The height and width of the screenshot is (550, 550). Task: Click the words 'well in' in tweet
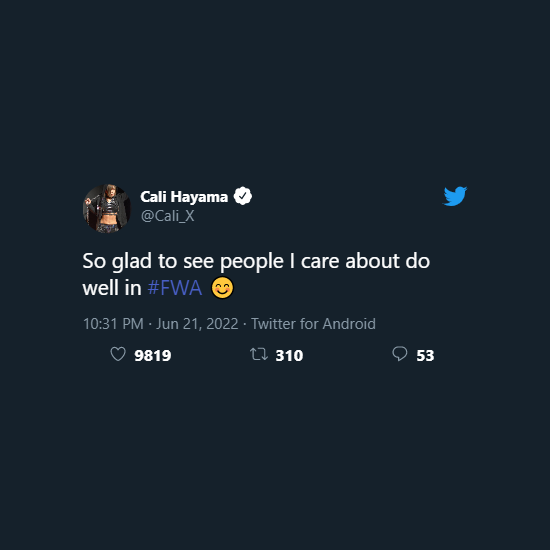click(112, 288)
